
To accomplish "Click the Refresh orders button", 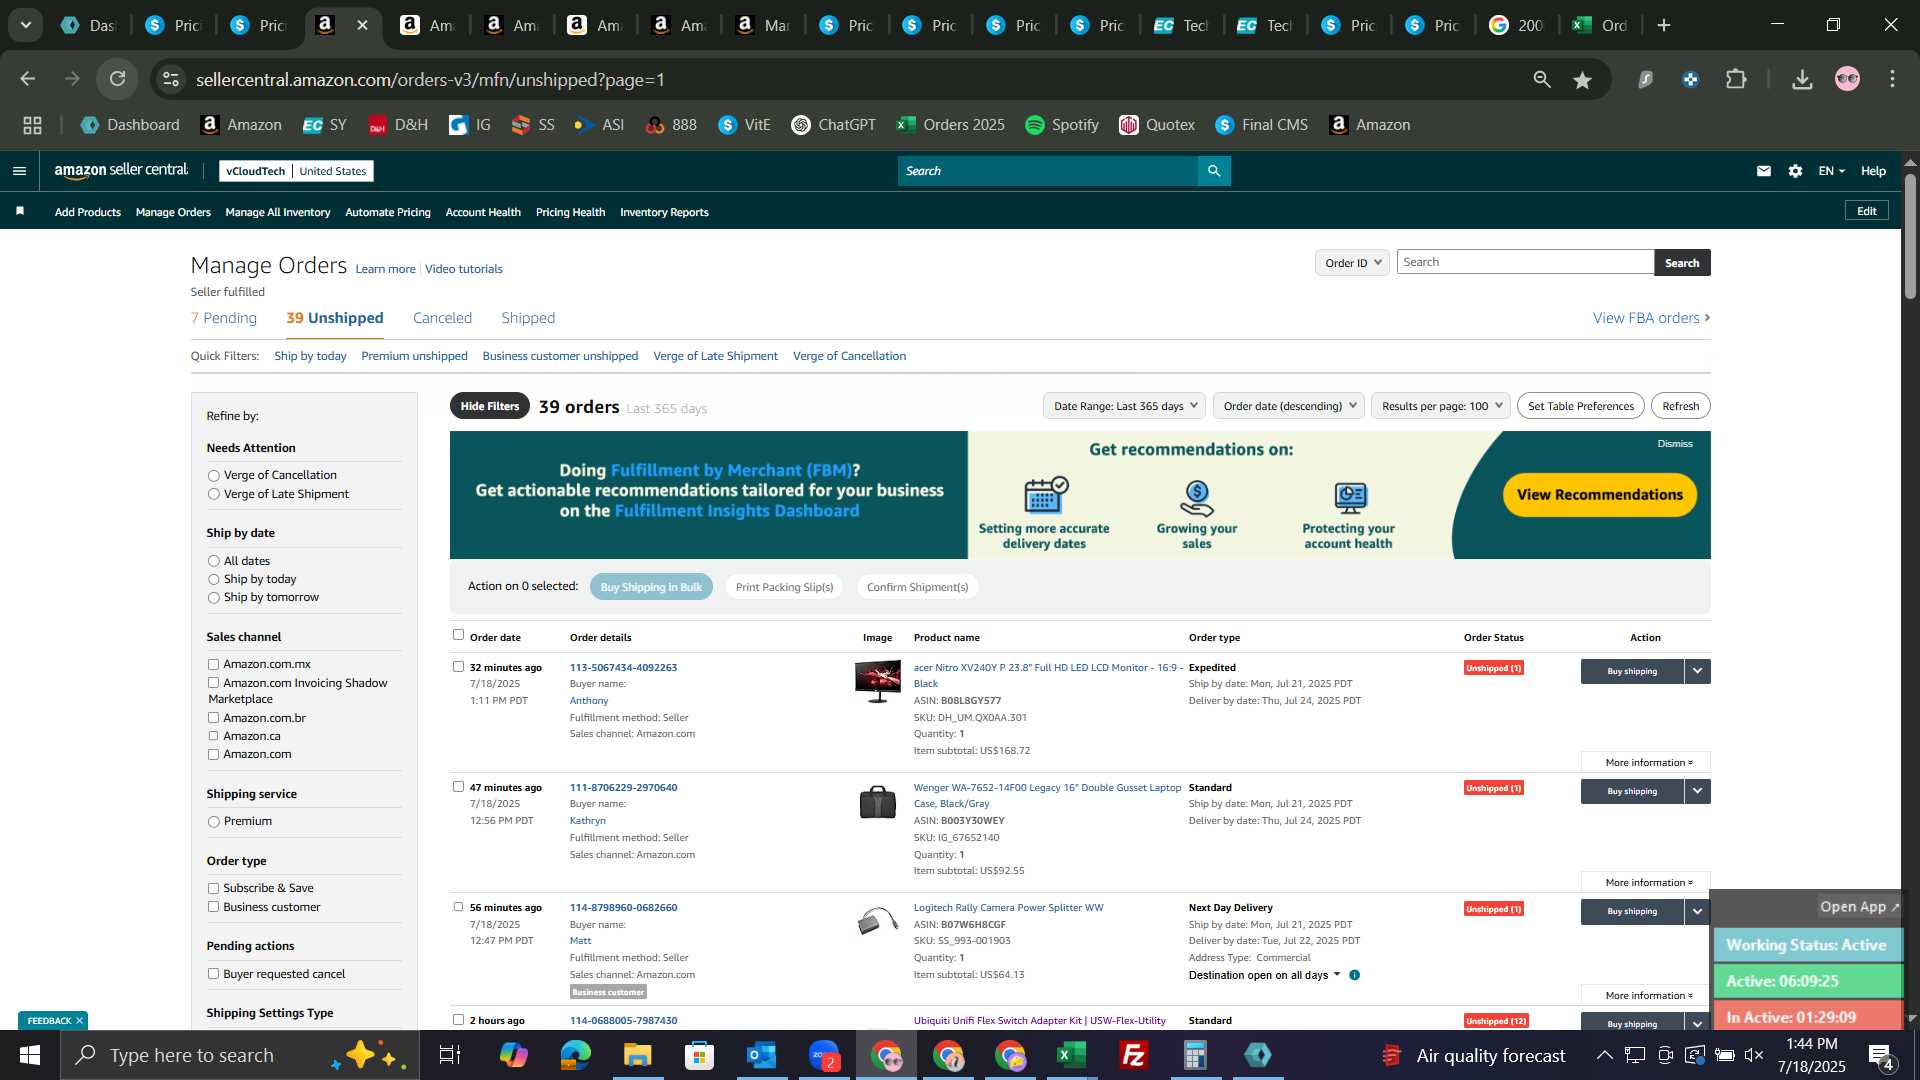I will pos(1680,406).
